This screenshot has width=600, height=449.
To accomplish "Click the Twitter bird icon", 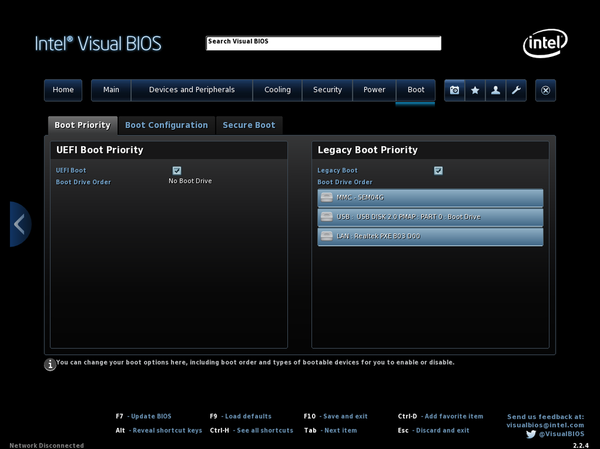I will click(531, 434).
